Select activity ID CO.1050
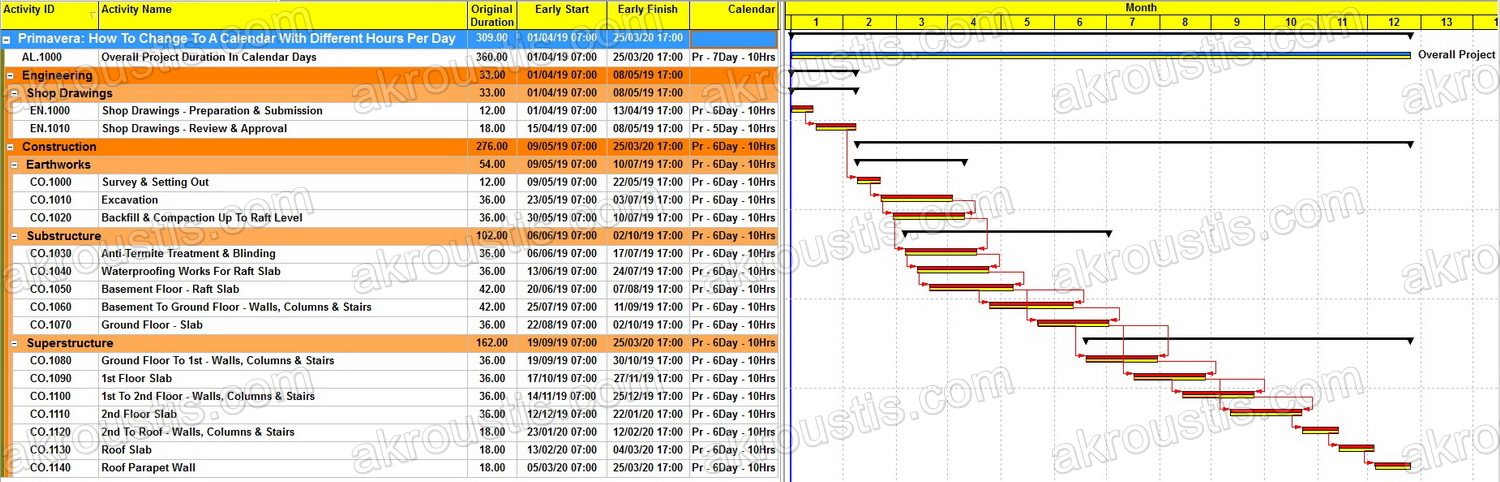 [x=51, y=289]
